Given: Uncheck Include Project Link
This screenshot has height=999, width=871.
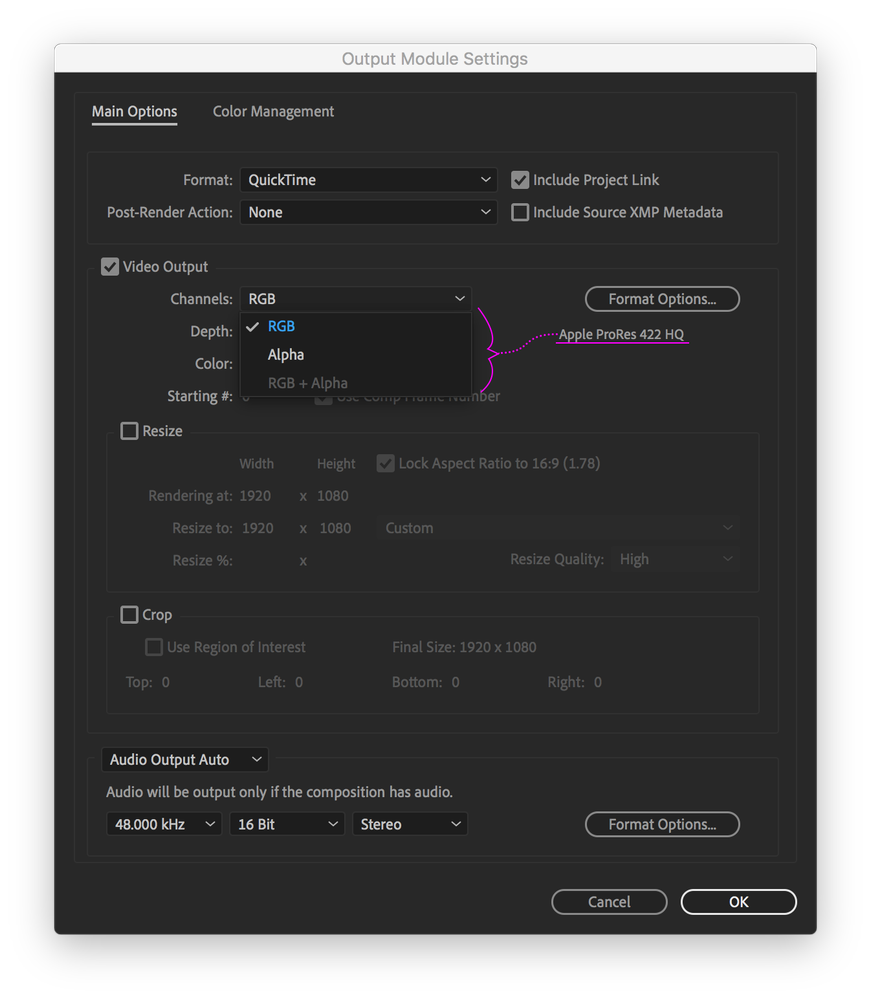Looking at the screenshot, I should [x=519, y=180].
